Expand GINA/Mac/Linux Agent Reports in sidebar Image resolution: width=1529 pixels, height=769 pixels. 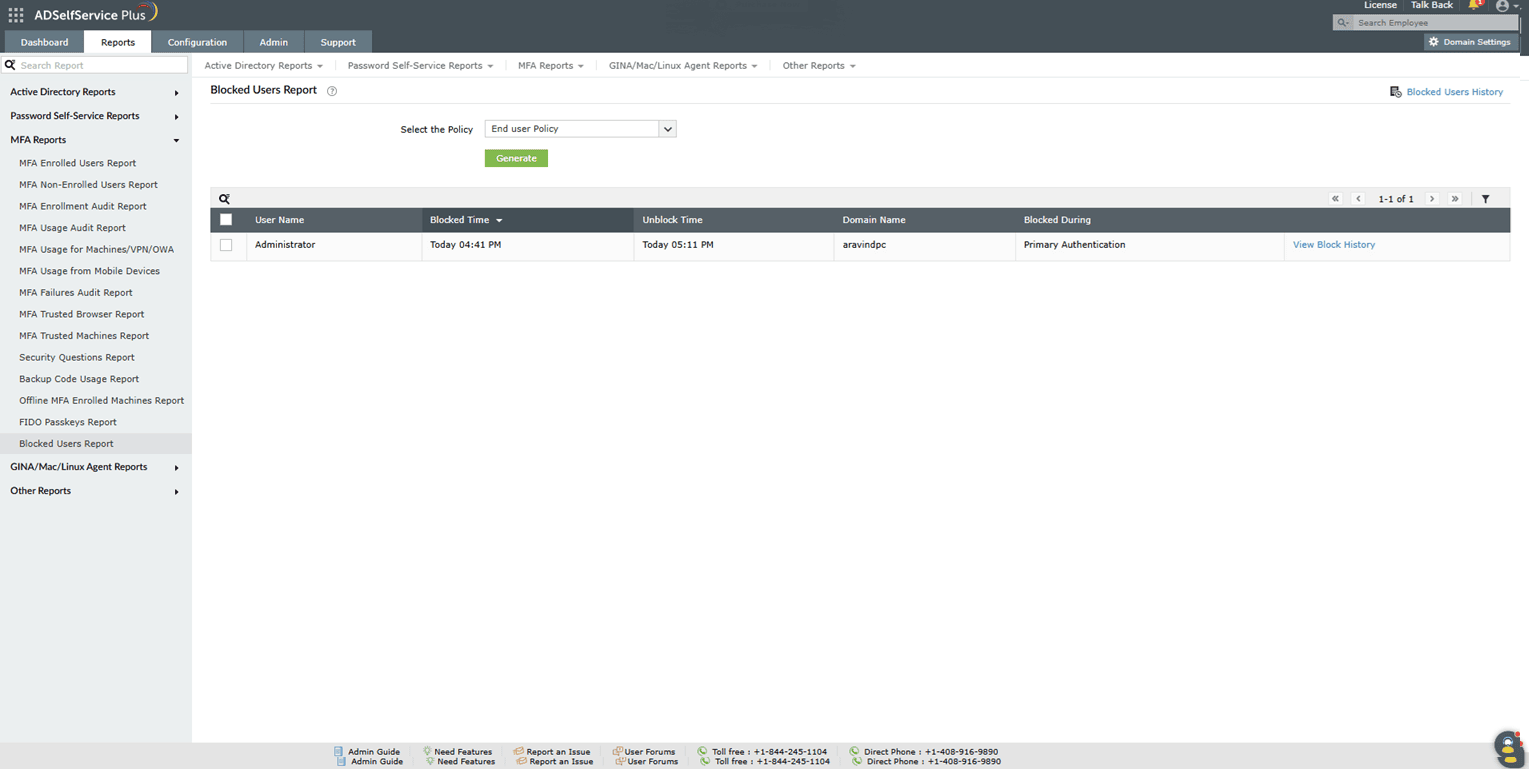tap(94, 467)
